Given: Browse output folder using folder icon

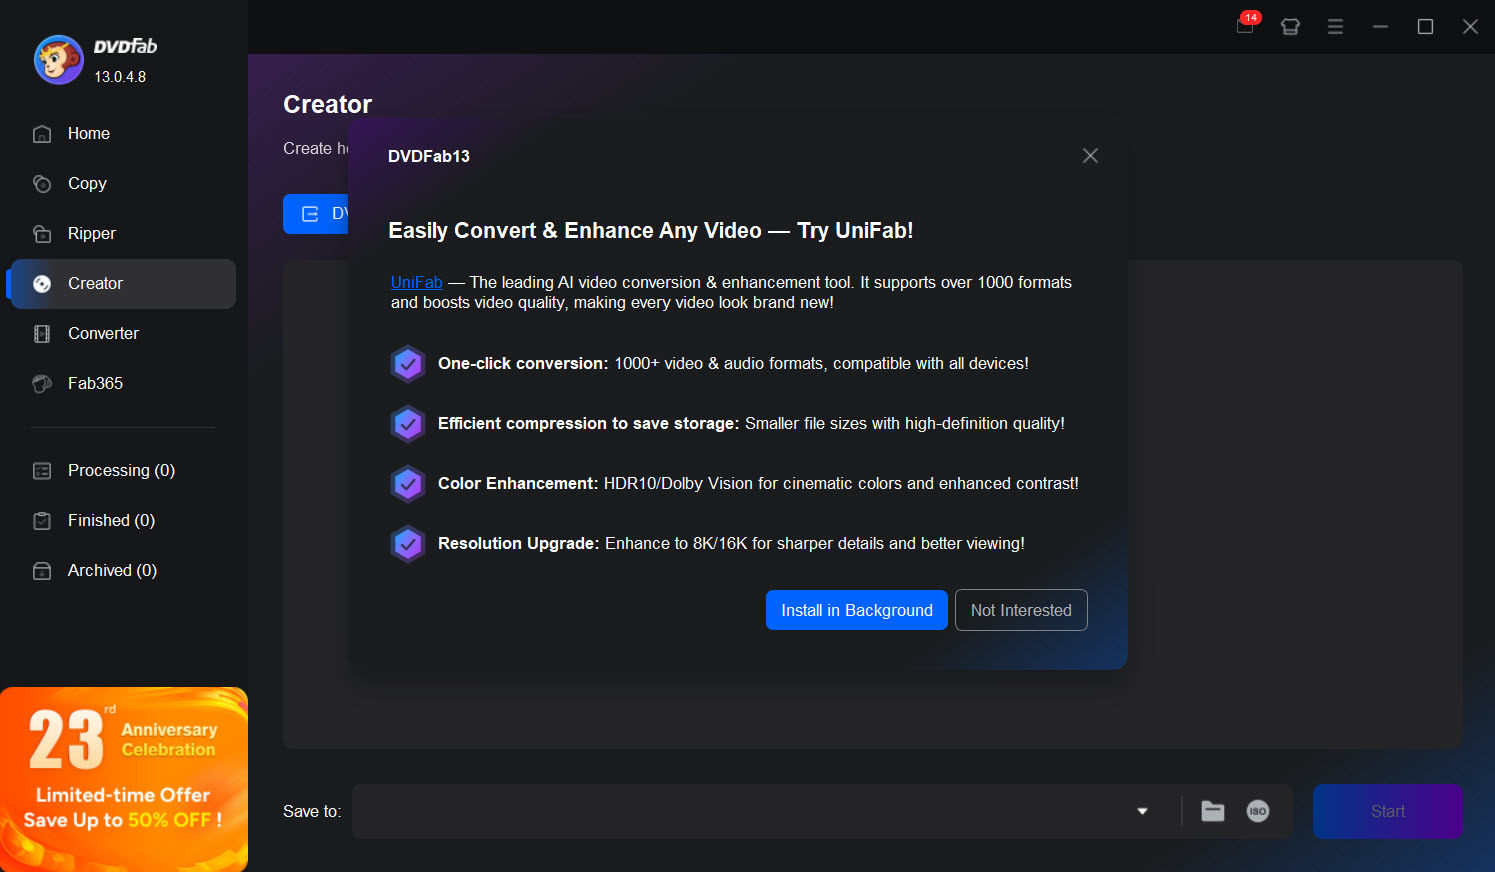Looking at the screenshot, I should click(1212, 811).
